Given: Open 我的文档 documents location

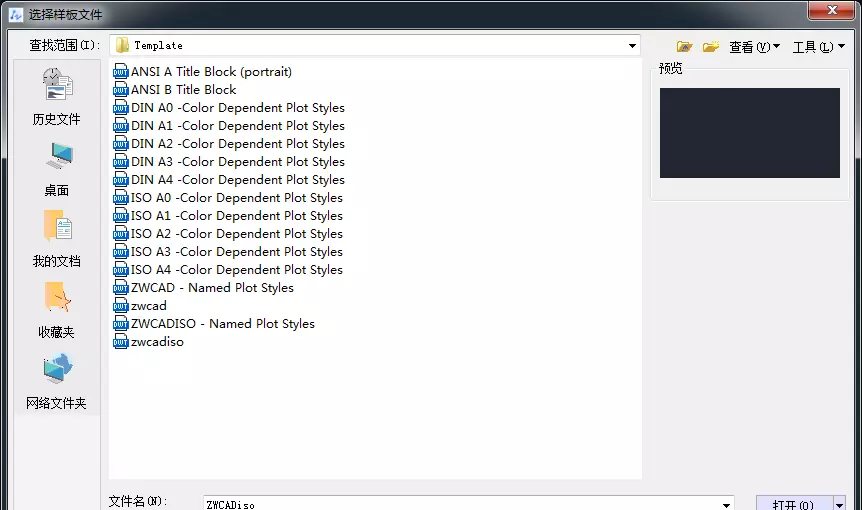Looking at the screenshot, I should coord(57,240).
